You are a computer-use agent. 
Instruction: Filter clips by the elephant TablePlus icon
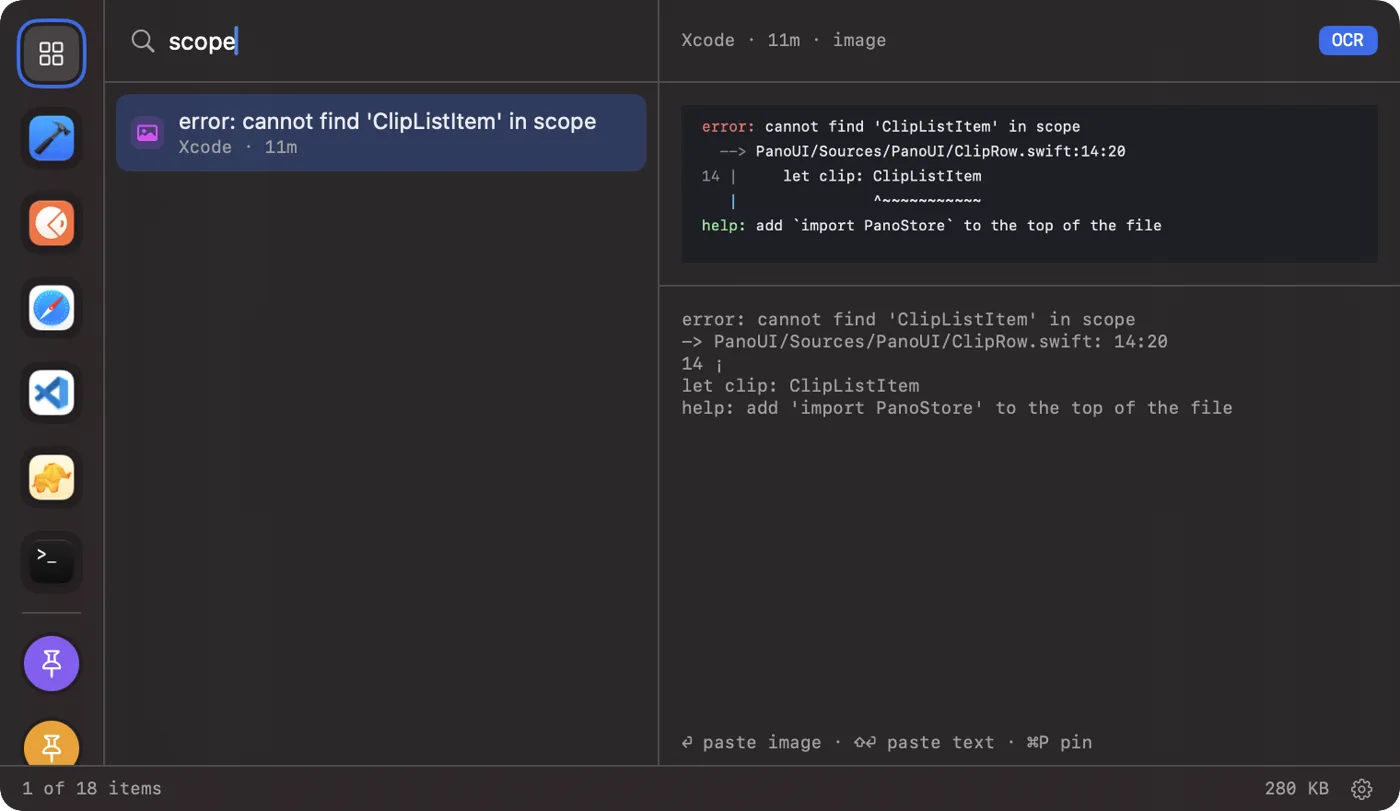pyautogui.click(x=51, y=478)
